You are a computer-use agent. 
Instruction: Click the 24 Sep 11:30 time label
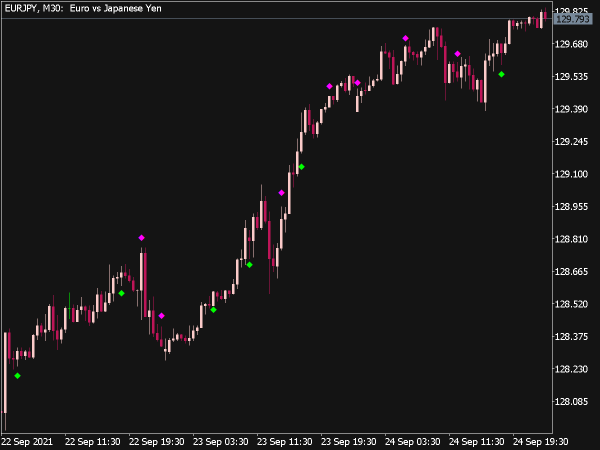pyautogui.click(x=476, y=442)
